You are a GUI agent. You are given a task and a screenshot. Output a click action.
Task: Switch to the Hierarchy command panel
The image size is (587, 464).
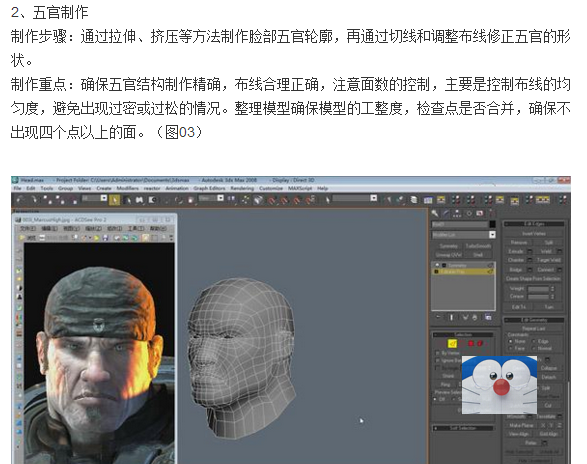pyautogui.click(x=457, y=213)
